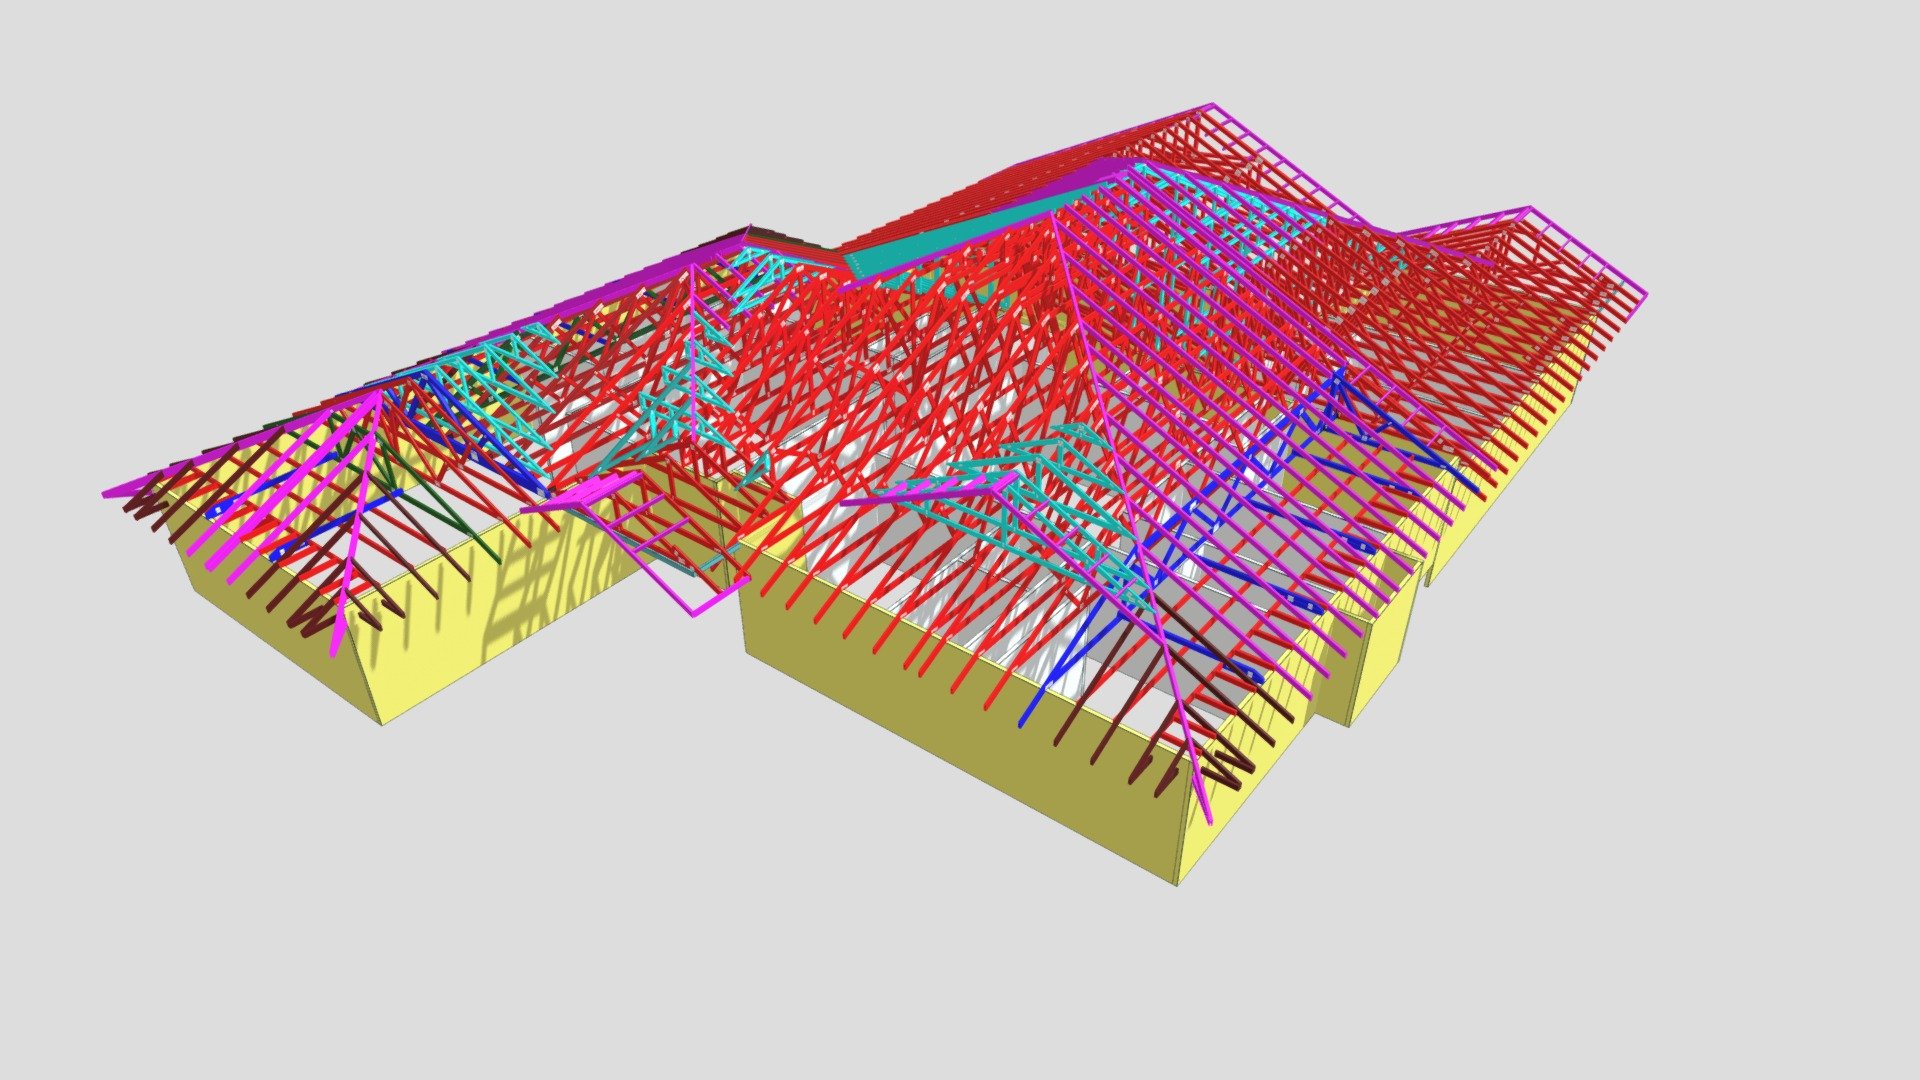Viewport: 1920px width, 1080px height.
Task: Select the topmost magenta ridge corner of the roof
Action: (1212, 106)
